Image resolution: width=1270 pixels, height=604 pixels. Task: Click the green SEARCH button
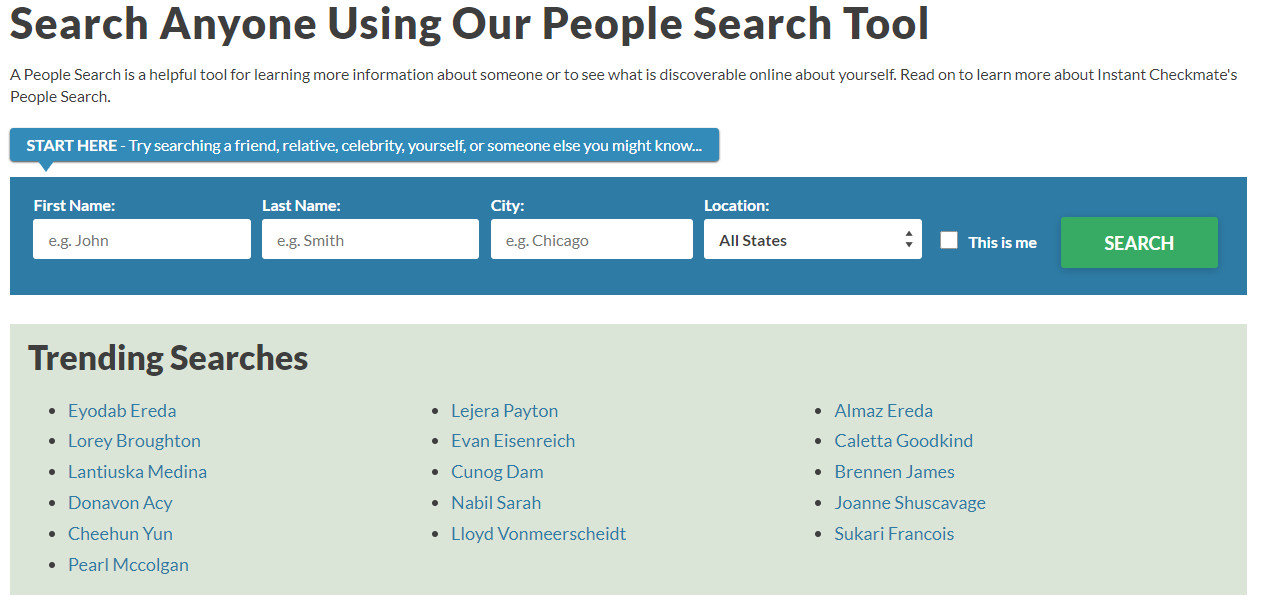[1139, 243]
